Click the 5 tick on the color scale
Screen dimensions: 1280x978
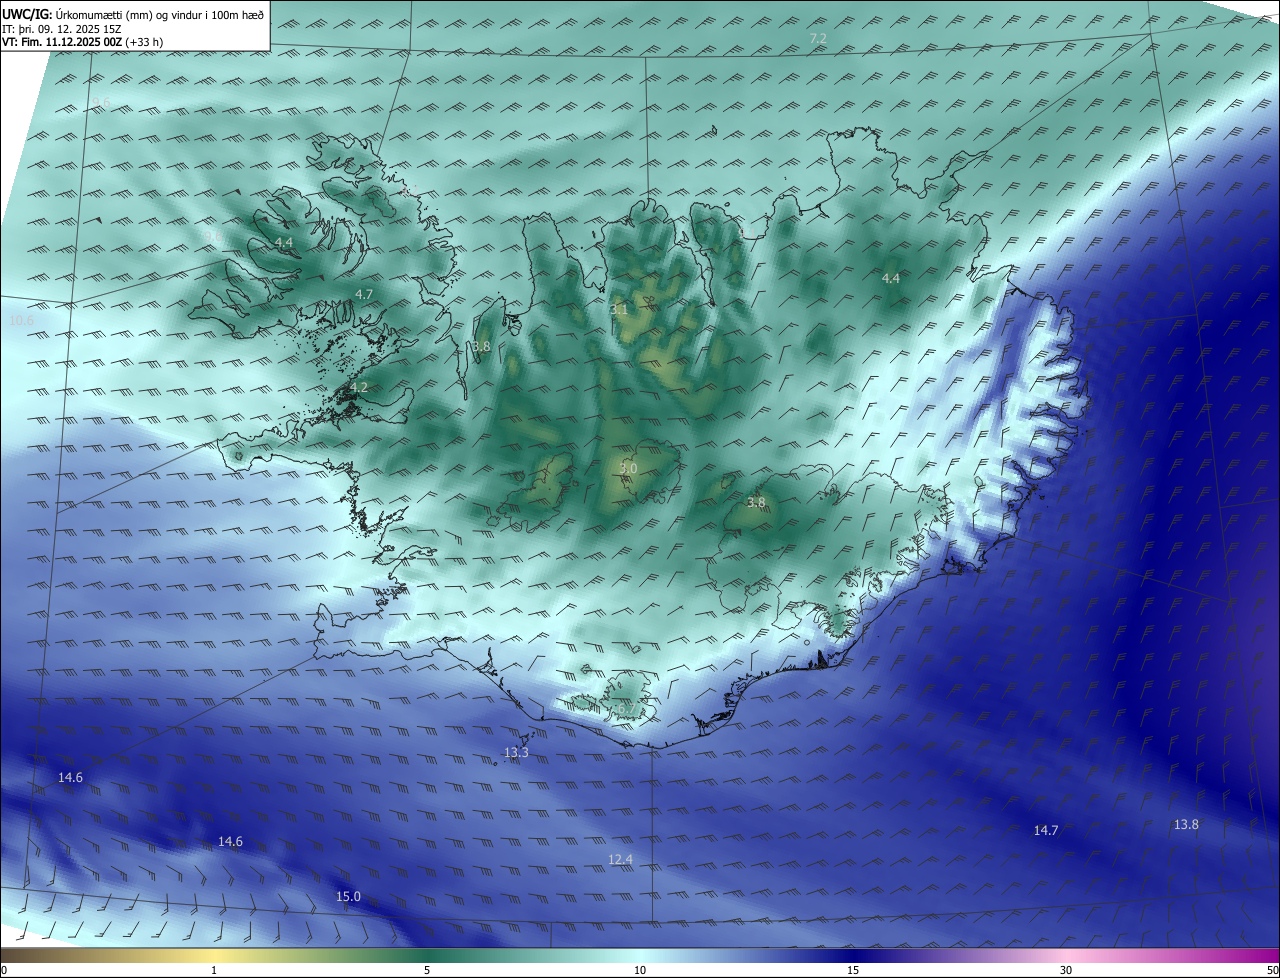[x=427, y=971]
